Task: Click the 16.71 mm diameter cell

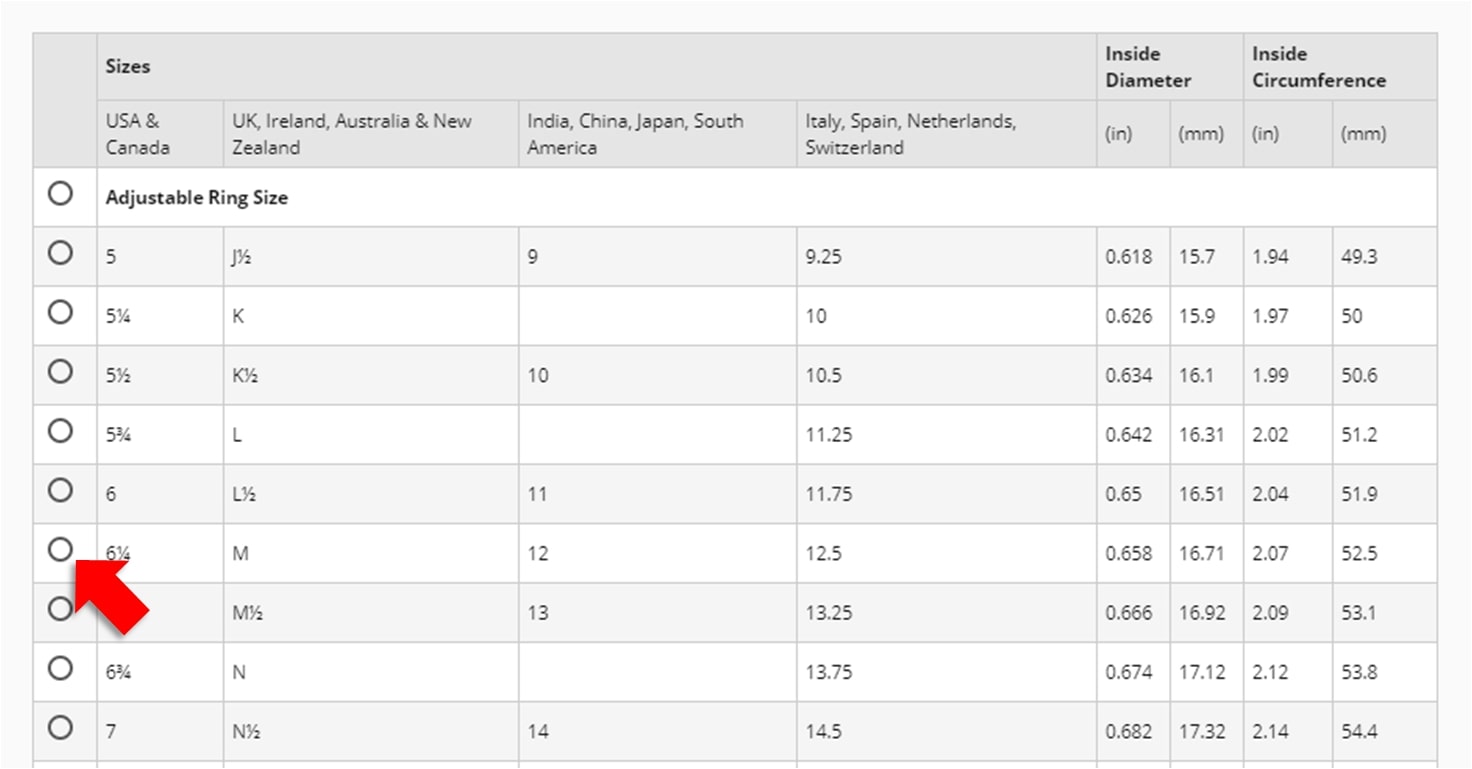Action: (x=1201, y=553)
